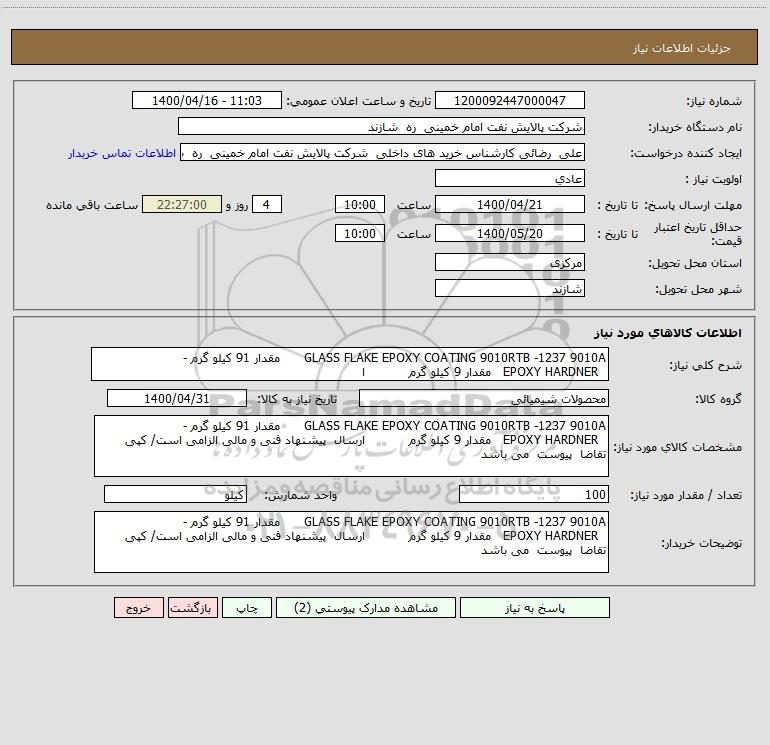Click the 'ساعت باقی مانده' label

[x=92, y=205]
